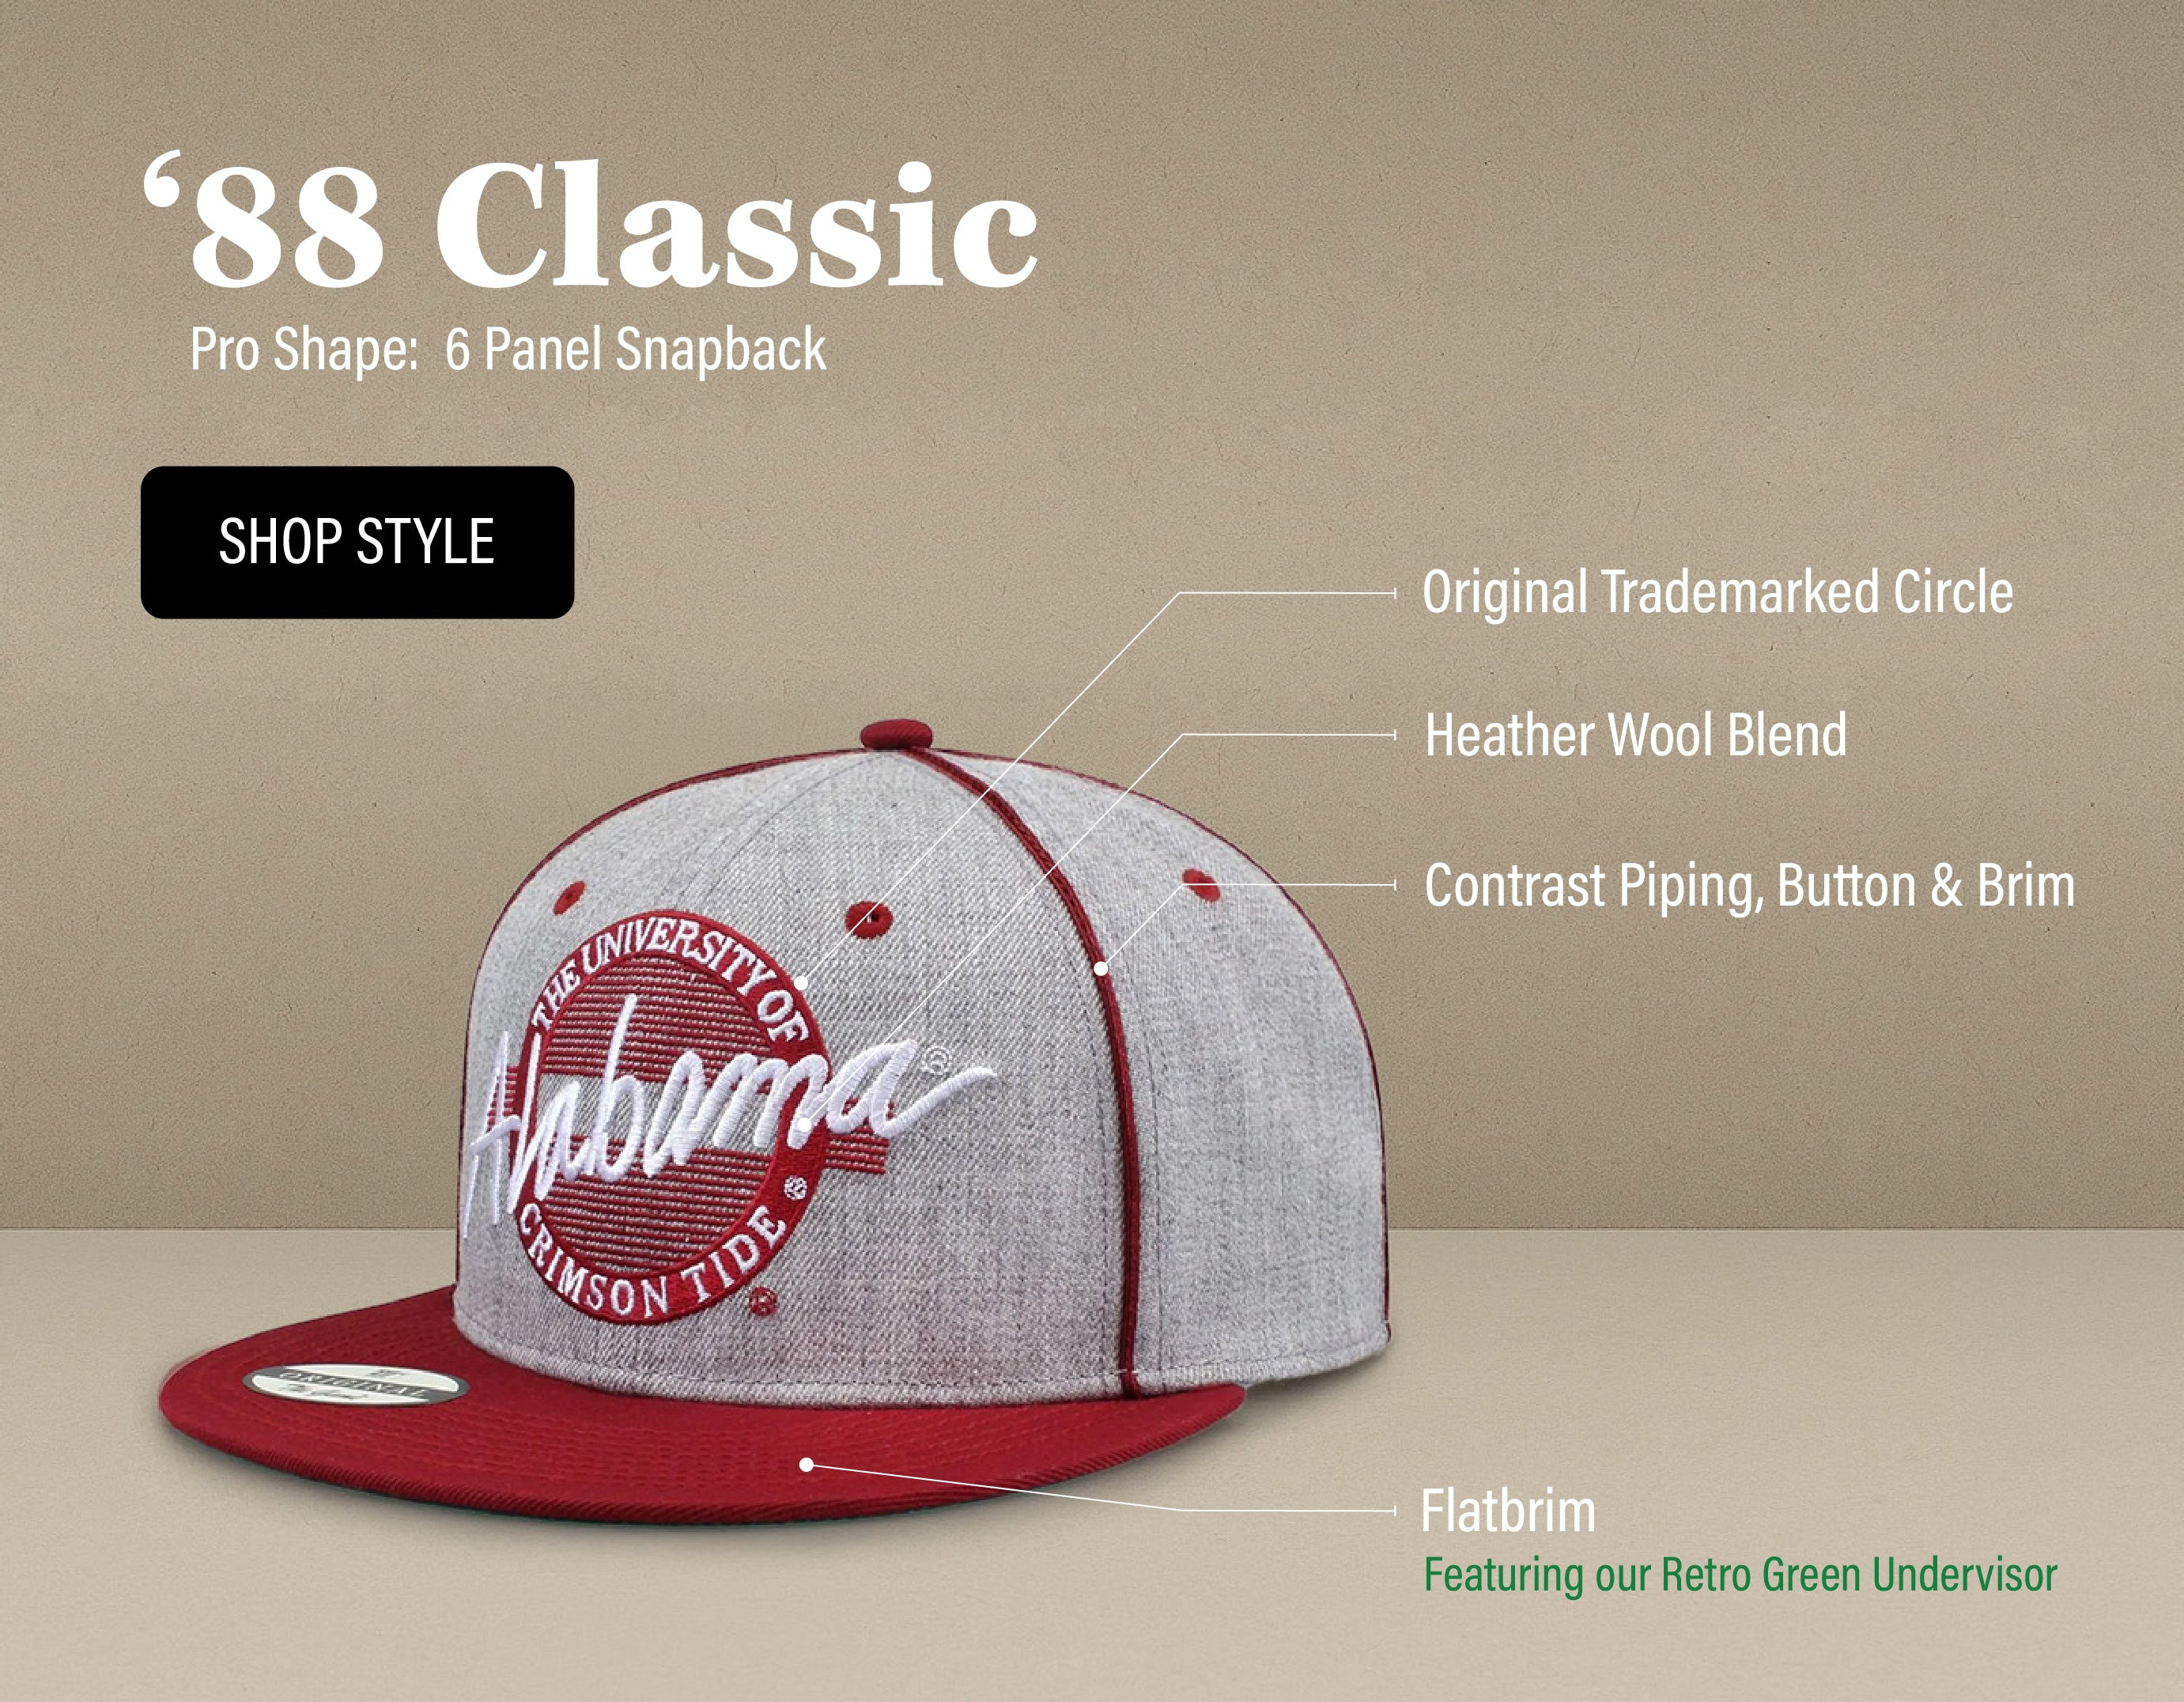This screenshot has height=1702, width=2184.
Task: Click the SHOP STYLE button
Action: click(x=357, y=542)
